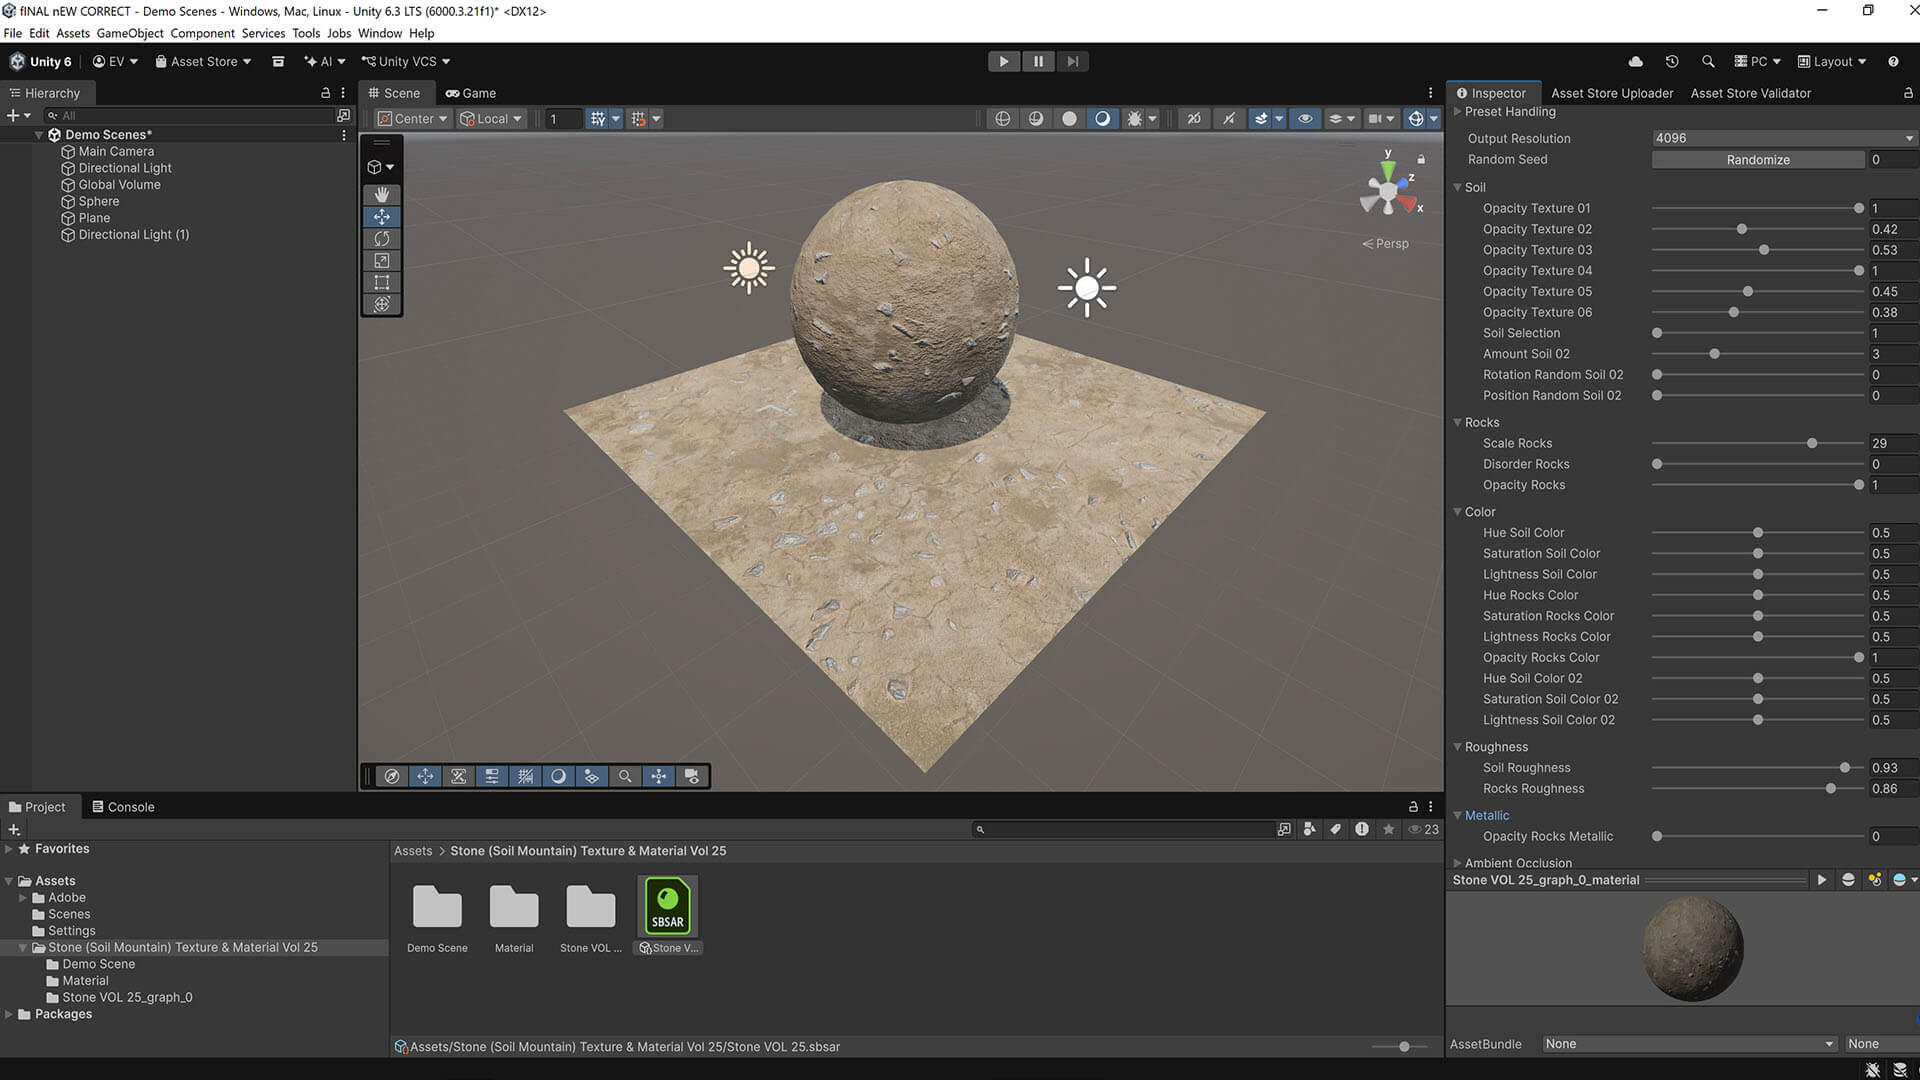1920x1080 pixels.
Task: Click the add plus button in Project panel
Action: (x=14, y=829)
